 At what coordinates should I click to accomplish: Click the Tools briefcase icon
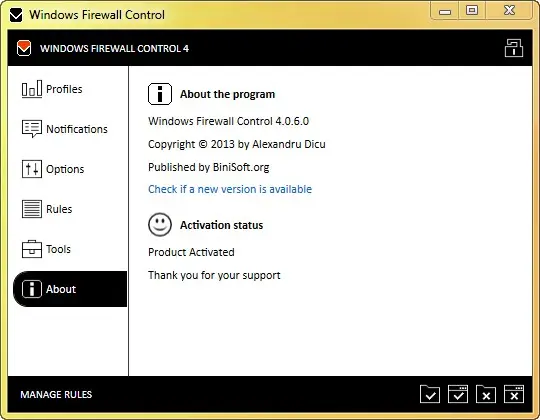(32, 249)
